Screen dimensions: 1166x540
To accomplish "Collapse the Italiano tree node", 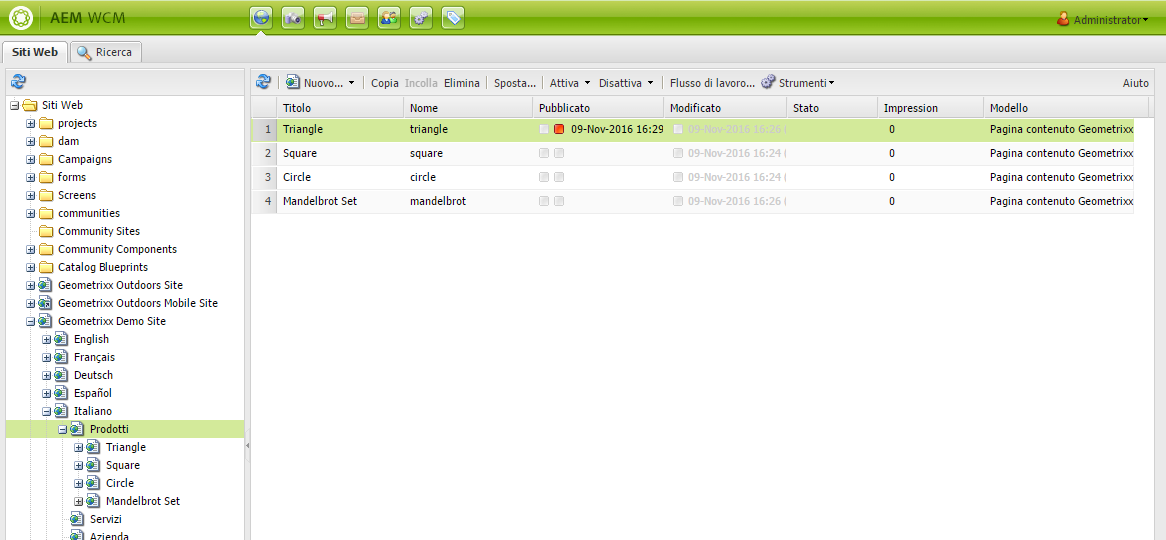I will coord(47,411).
